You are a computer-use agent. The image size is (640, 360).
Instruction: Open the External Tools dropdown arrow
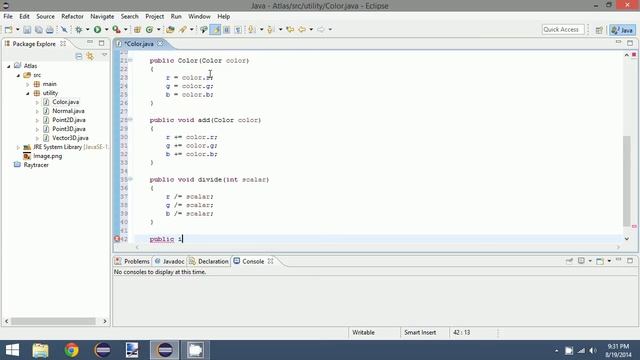[x=126, y=29]
